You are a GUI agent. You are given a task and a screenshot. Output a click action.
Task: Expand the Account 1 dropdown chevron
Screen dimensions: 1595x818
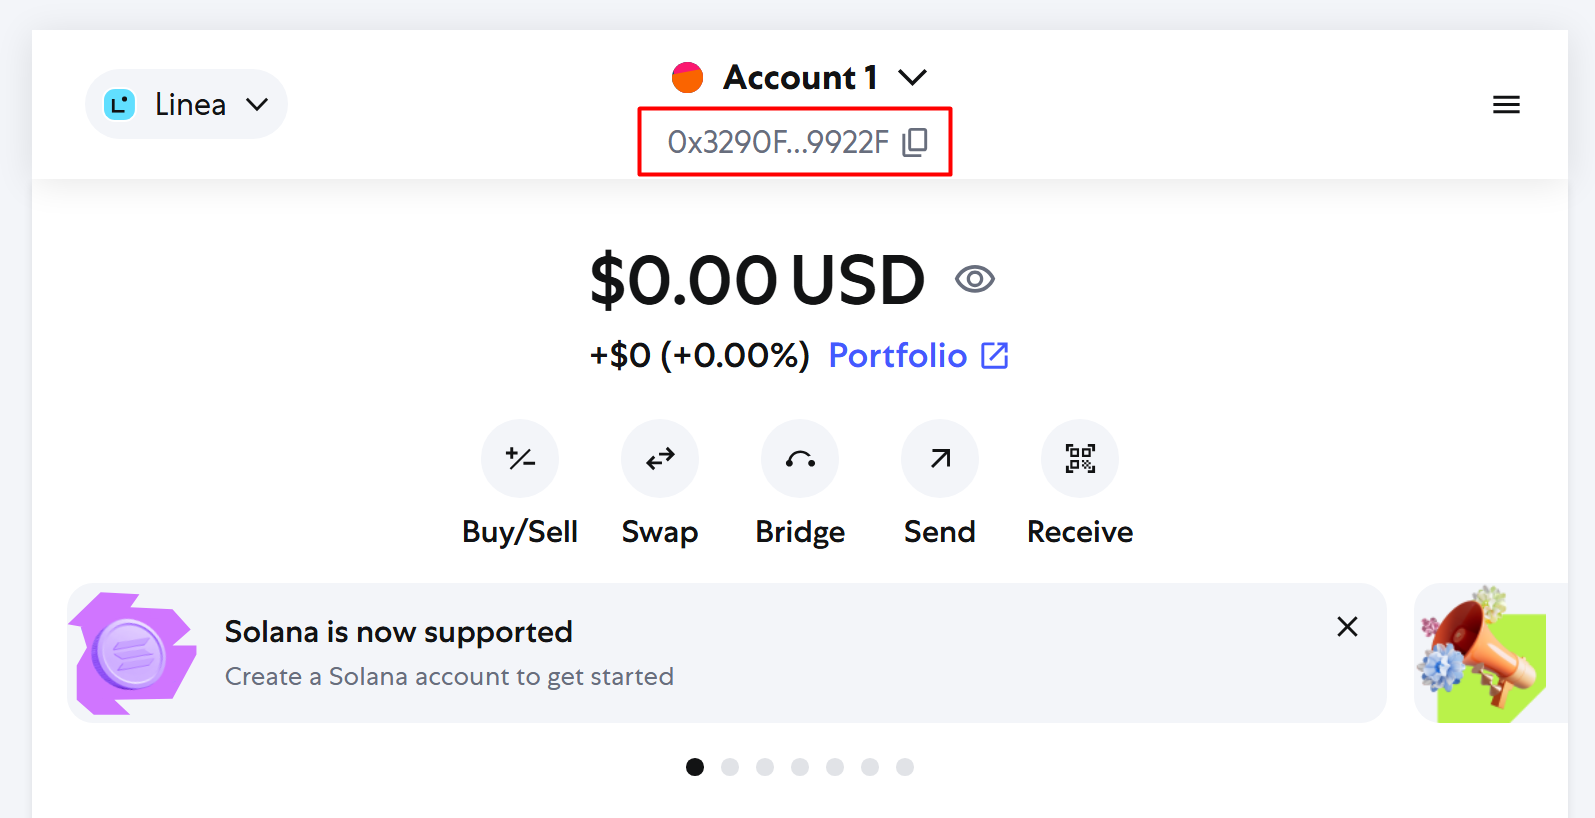[x=913, y=77]
